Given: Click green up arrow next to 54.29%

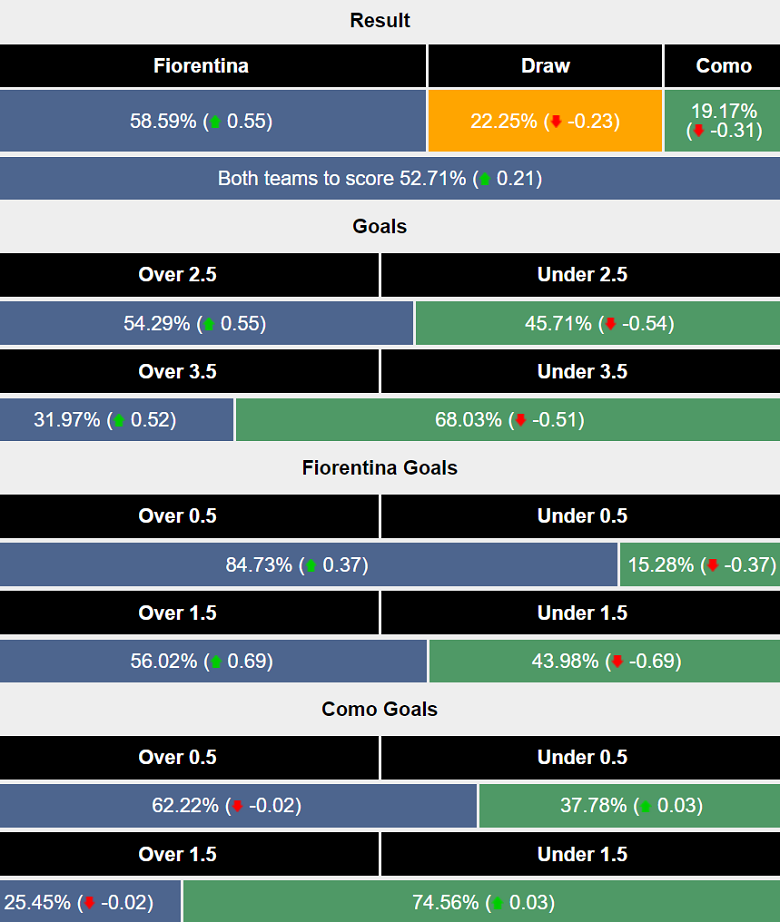Looking at the screenshot, I should (209, 324).
